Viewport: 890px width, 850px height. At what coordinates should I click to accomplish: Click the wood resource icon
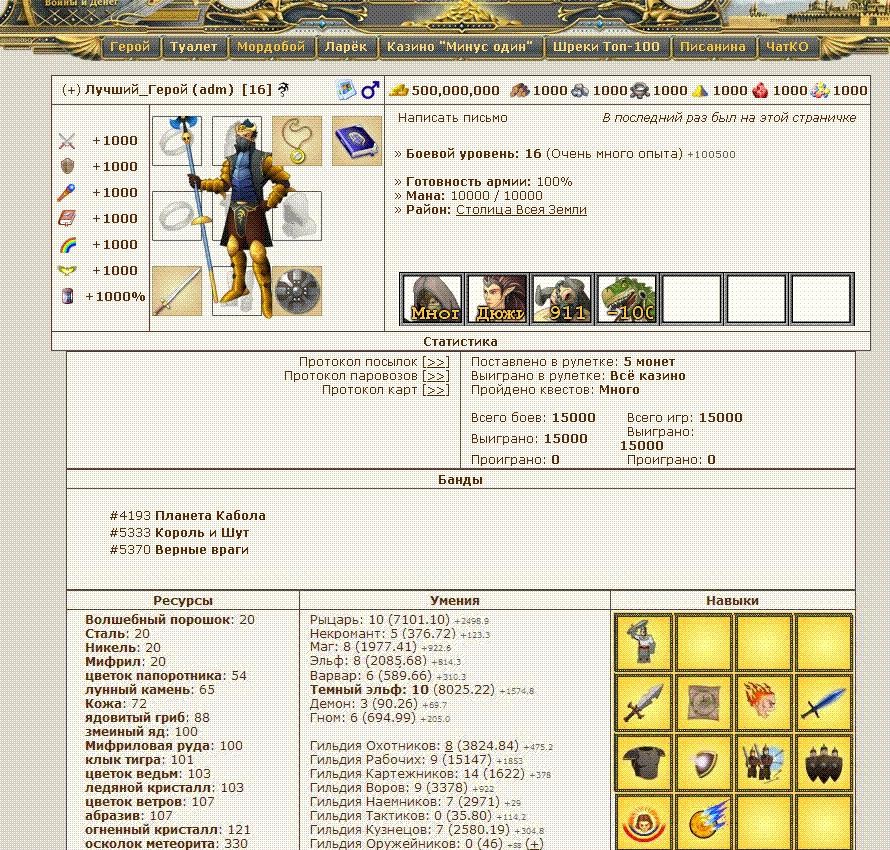coord(519,90)
